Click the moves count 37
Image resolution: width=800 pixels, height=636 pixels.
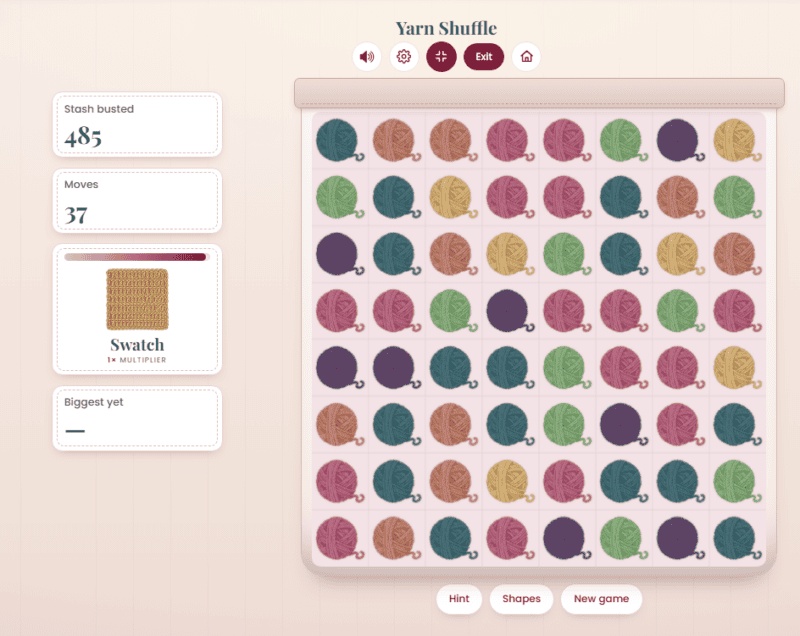[x=76, y=215]
